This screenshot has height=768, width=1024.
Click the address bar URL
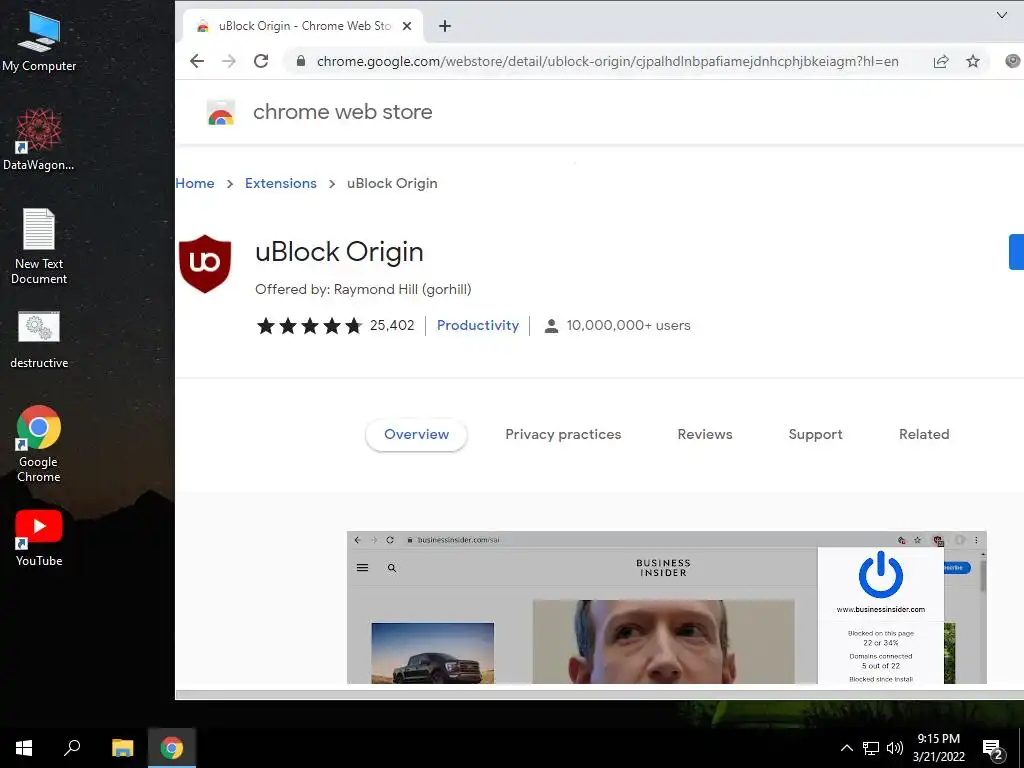click(x=607, y=61)
